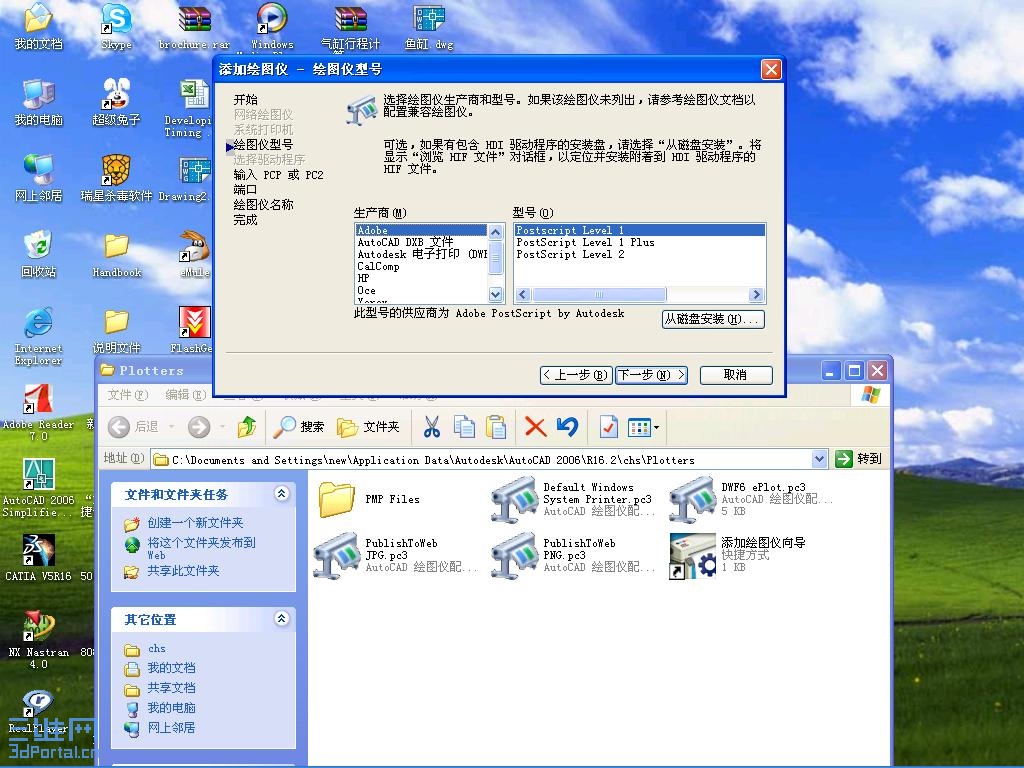Open 我的电脑 desktop icon
The height and width of the screenshot is (768, 1024).
(38, 103)
